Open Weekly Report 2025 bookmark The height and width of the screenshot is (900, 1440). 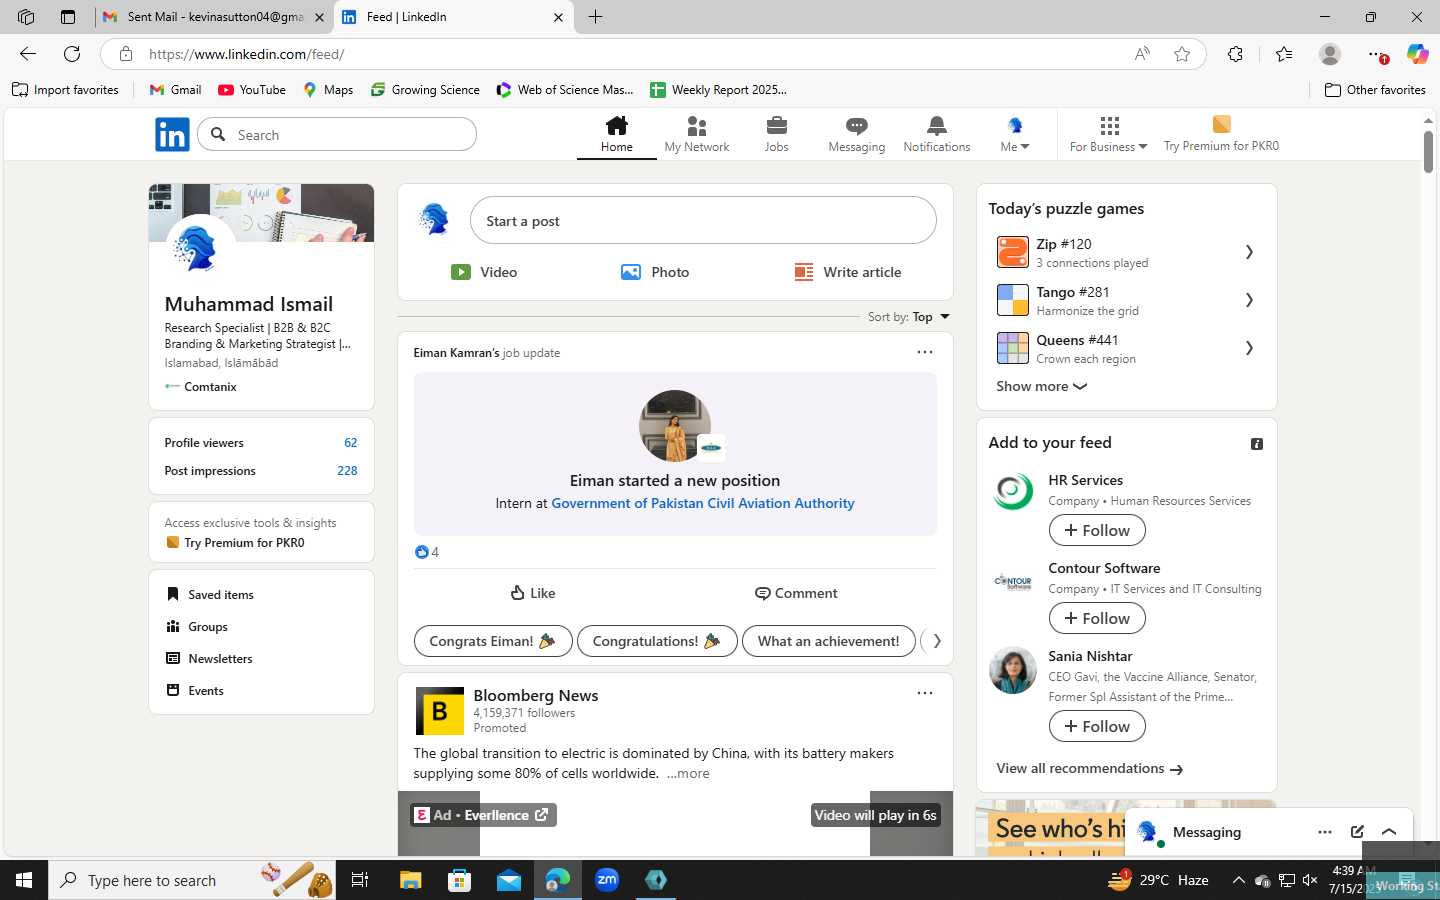pyautogui.click(x=718, y=90)
